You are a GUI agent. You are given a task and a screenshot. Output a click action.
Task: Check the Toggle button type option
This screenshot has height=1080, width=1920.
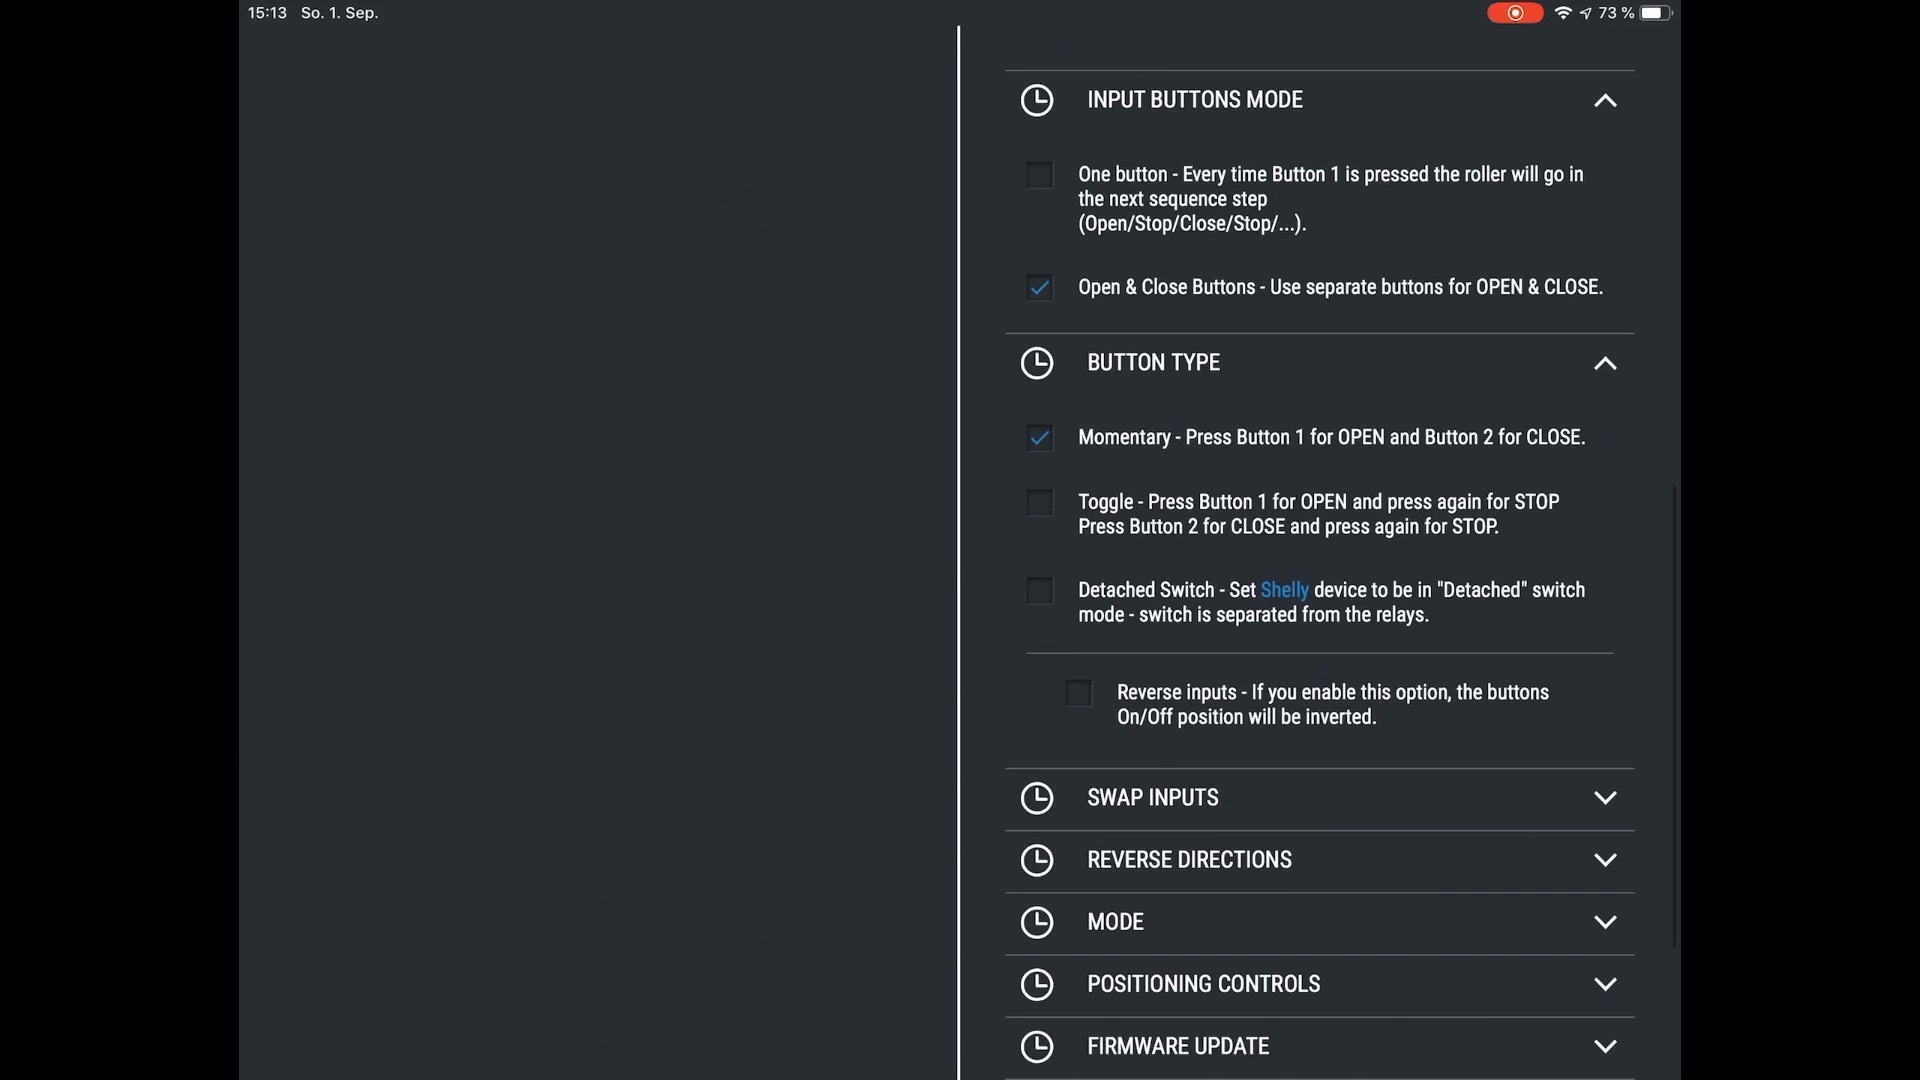1040,503
